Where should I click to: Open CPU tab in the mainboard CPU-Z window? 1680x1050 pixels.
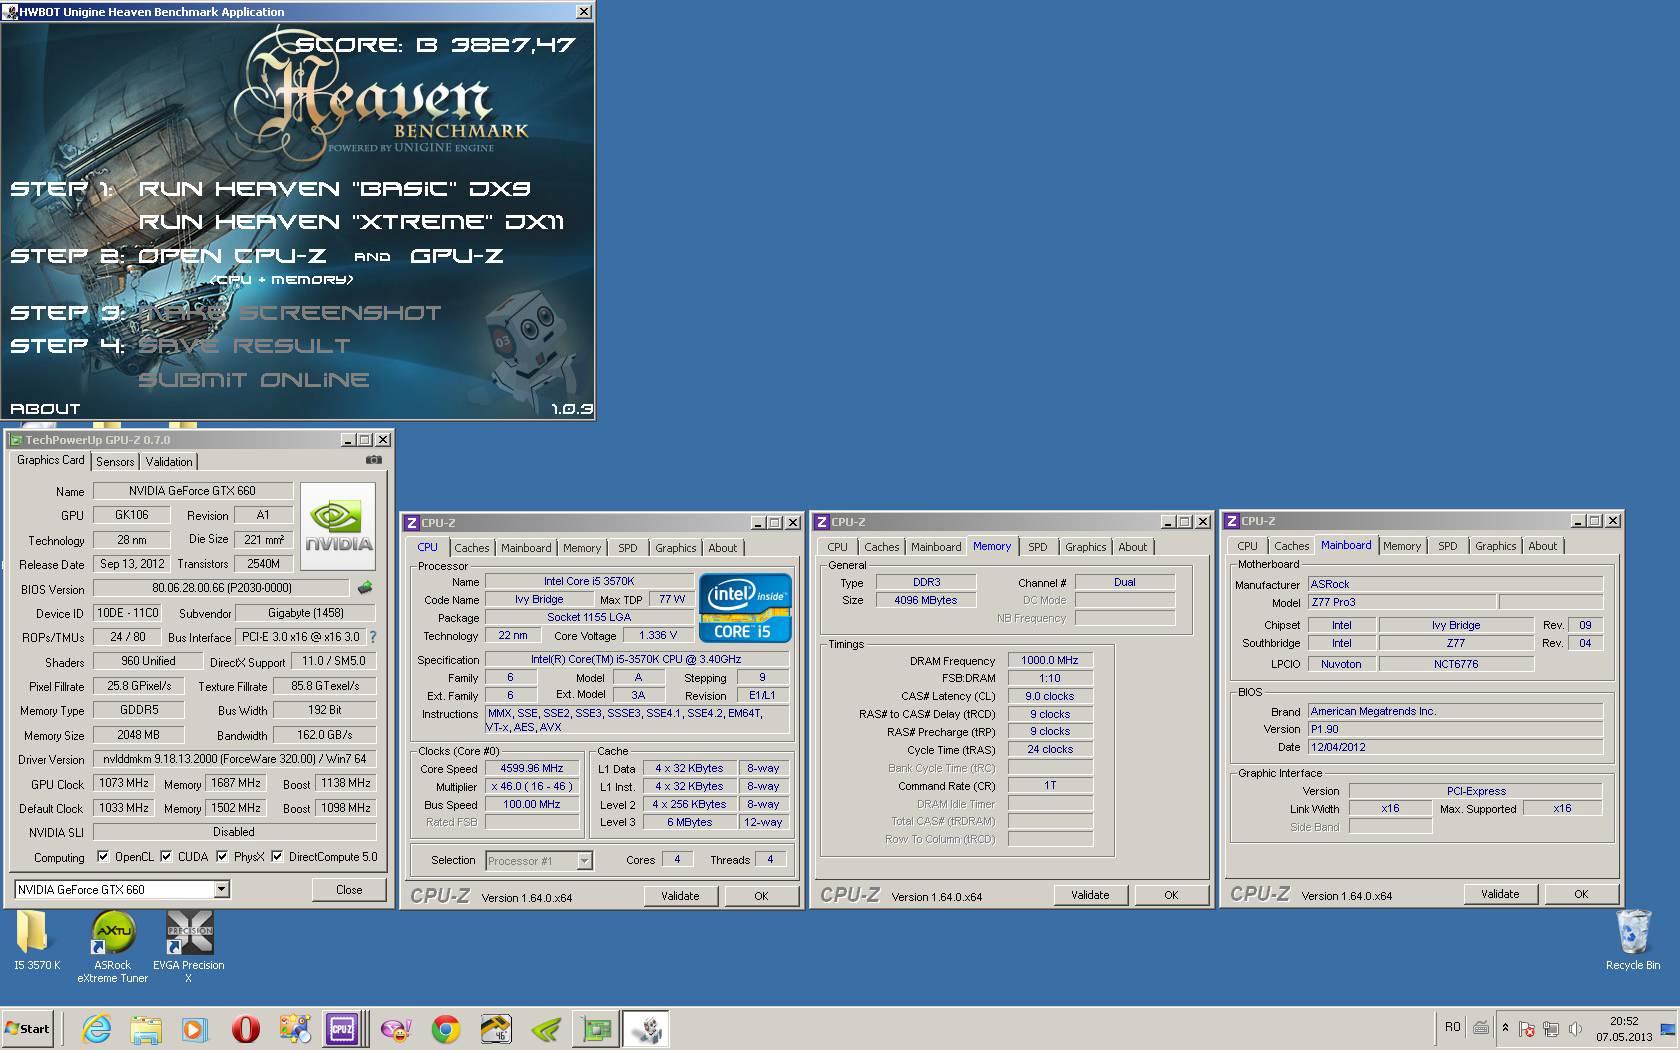tap(1248, 546)
